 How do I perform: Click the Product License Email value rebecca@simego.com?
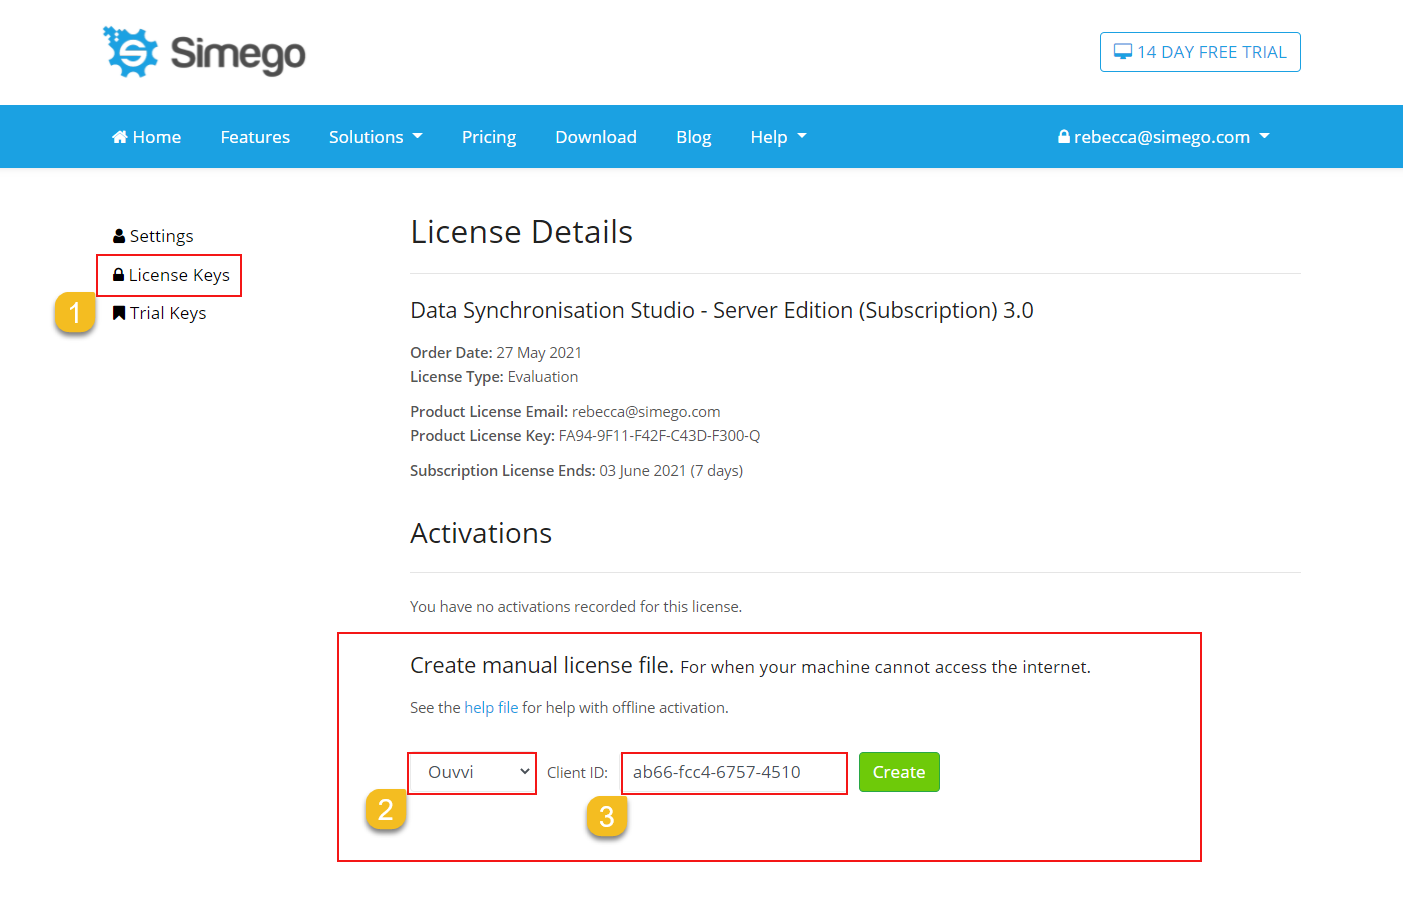pos(646,412)
